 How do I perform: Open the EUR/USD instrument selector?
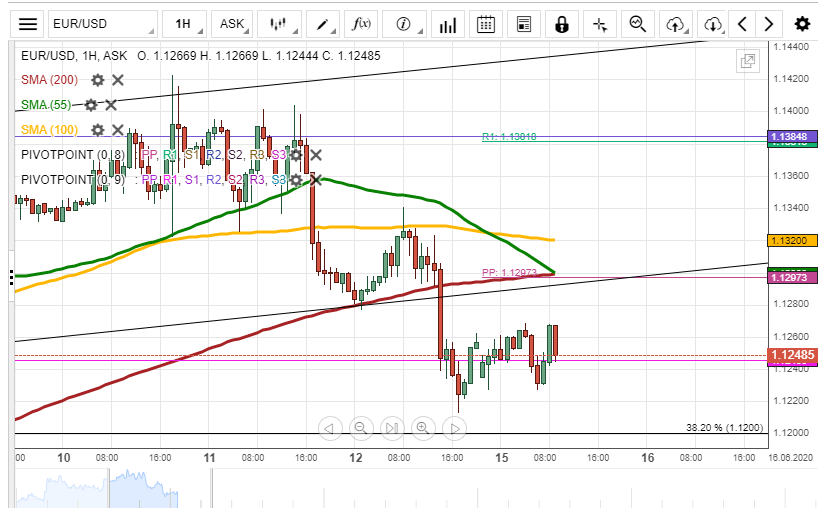coord(103,24)
